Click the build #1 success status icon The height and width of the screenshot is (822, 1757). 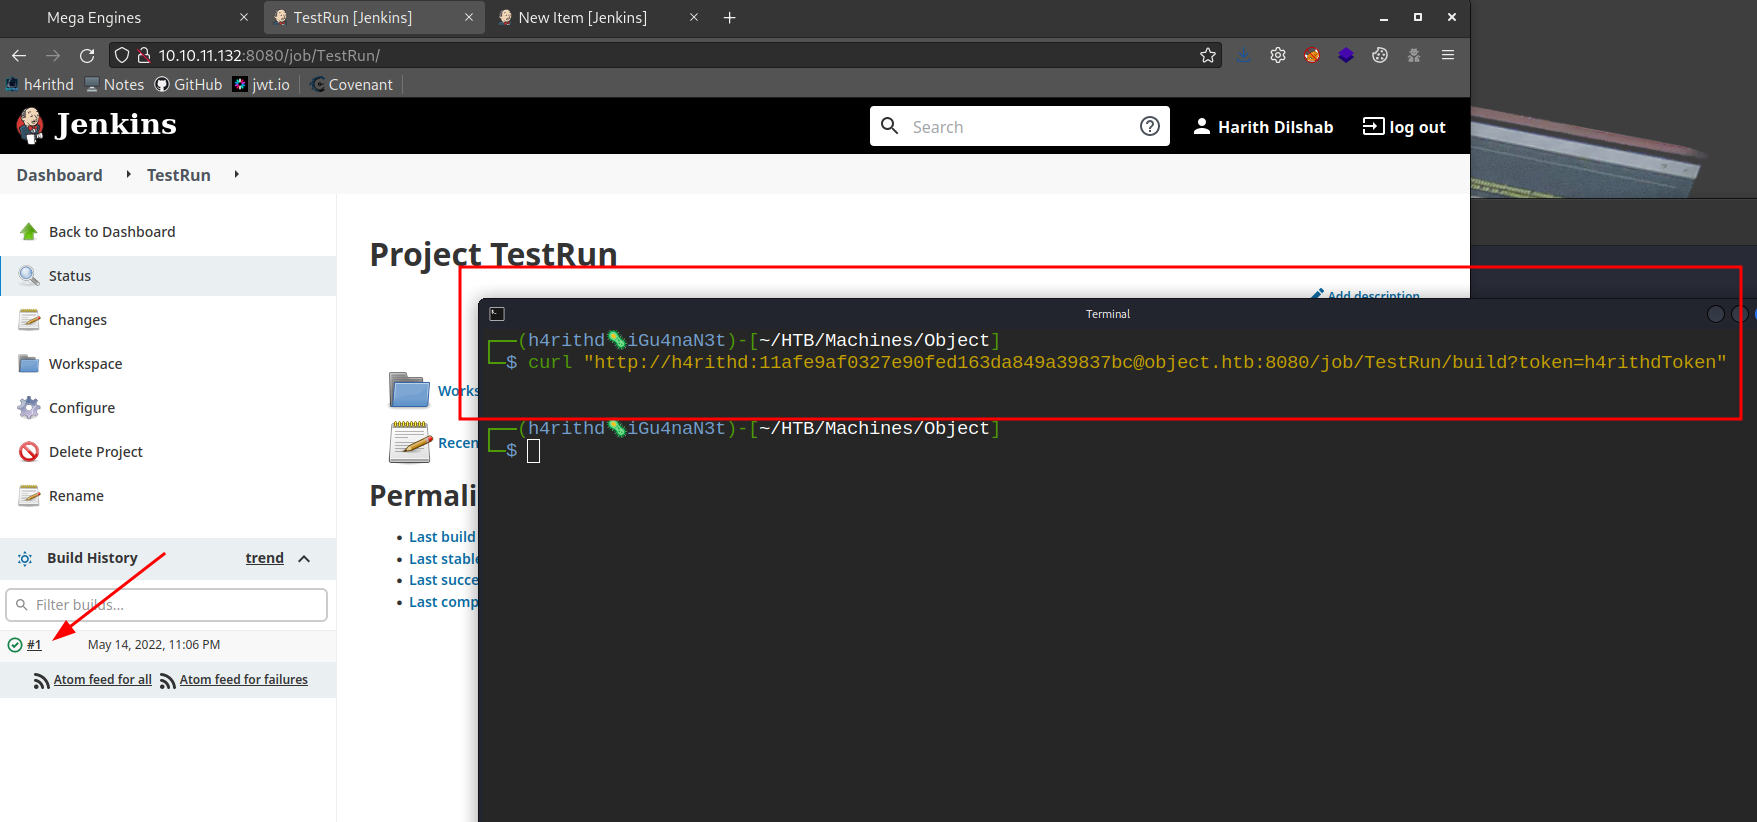[15, 645]
